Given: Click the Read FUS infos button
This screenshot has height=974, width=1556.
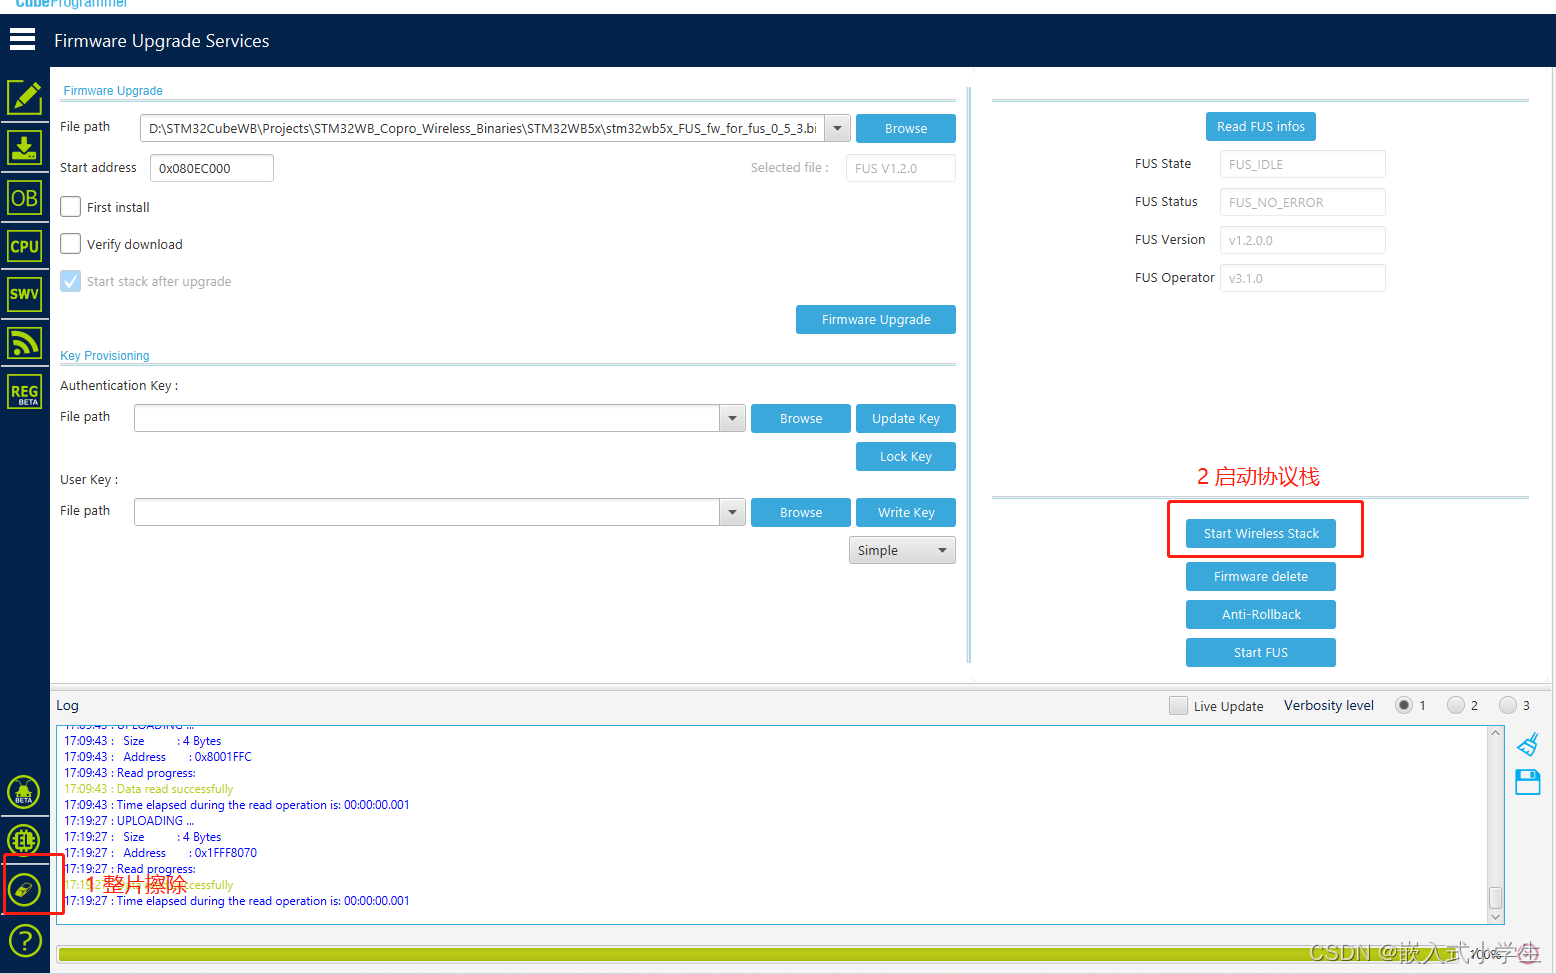Looking at the screenshot, I should click(x=1261, y=126).
